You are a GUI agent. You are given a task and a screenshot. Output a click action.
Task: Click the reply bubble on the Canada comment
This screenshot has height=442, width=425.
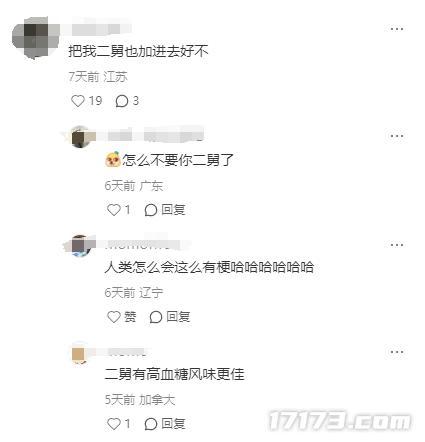click(150, 424)
